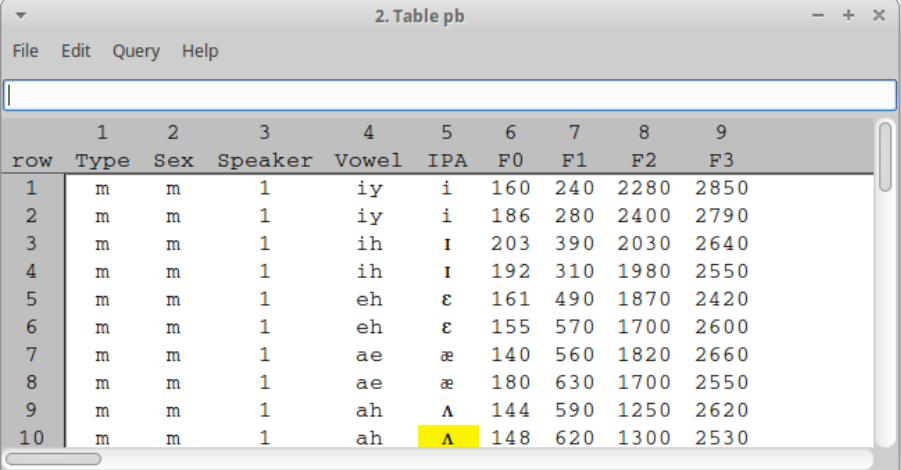The height and width of the screenshot is (470, 901).
Task: Select the Sex column header
Action: (x=173, y=160)
